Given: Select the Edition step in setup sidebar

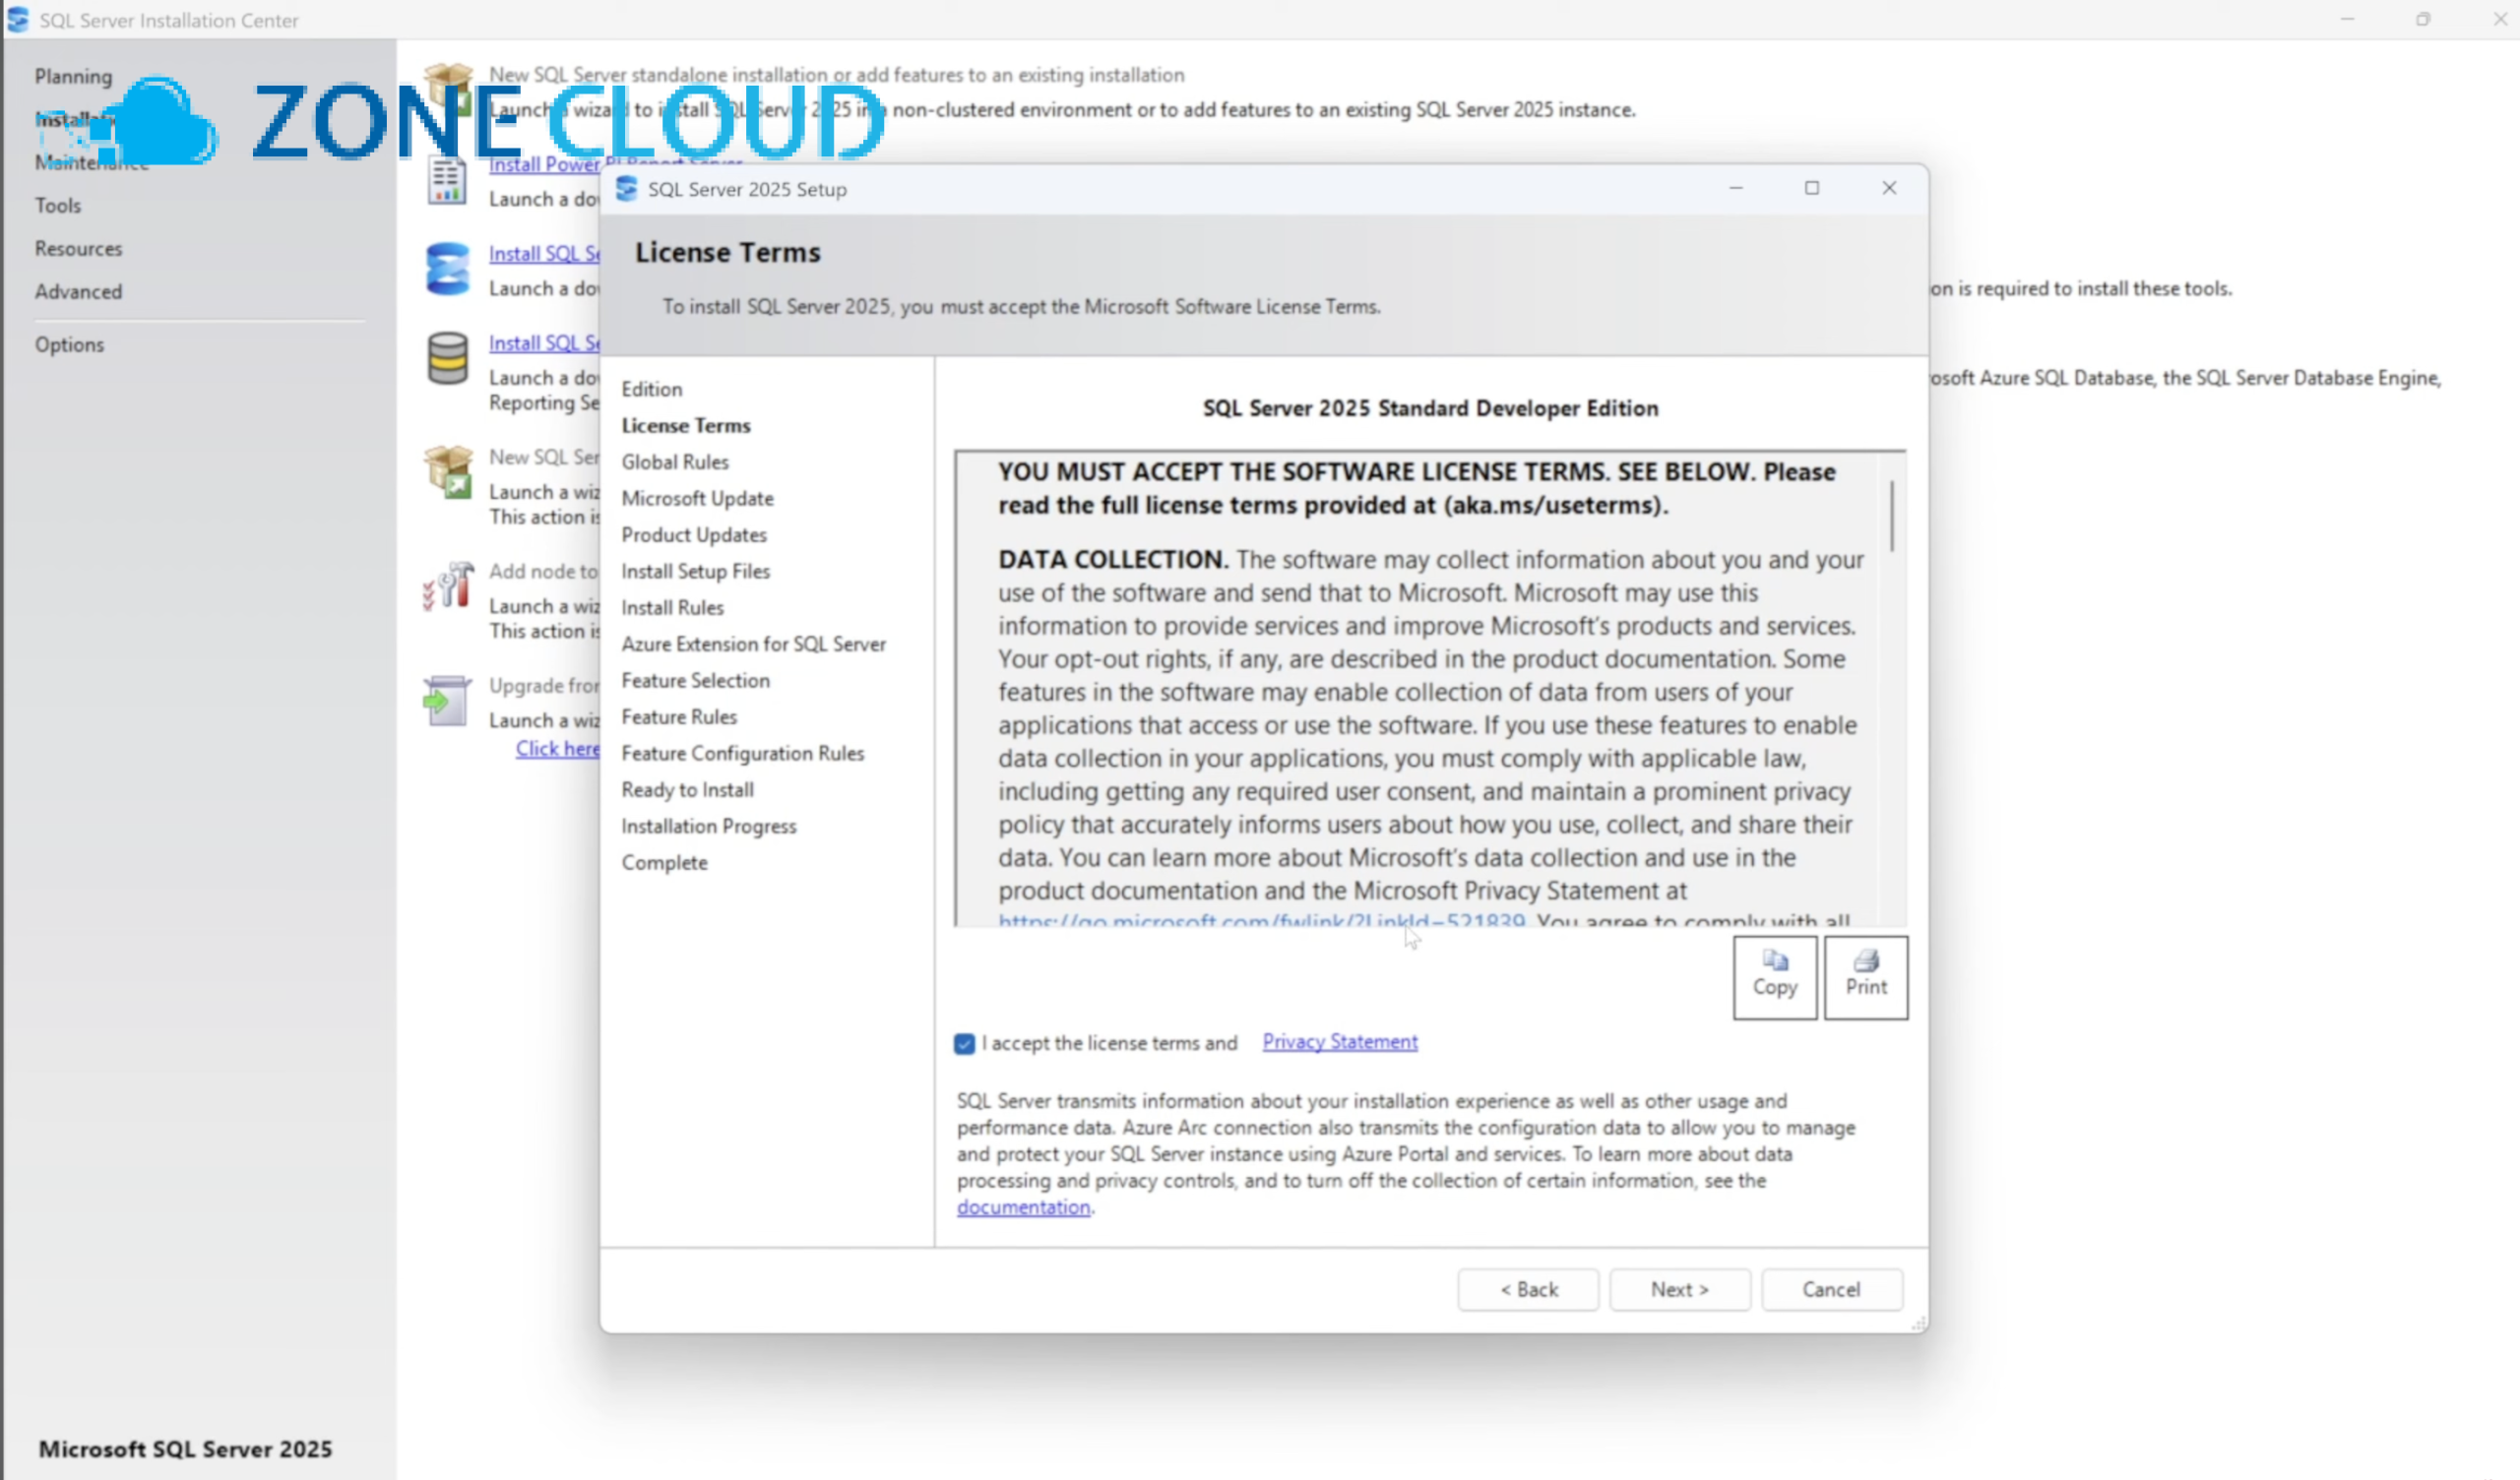Looking at the screenshot, I should click(x=652, y=389).
